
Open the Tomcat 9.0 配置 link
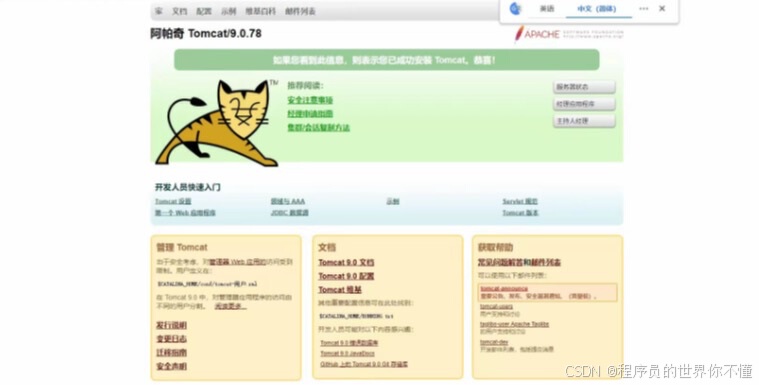(x=346, y=276)
